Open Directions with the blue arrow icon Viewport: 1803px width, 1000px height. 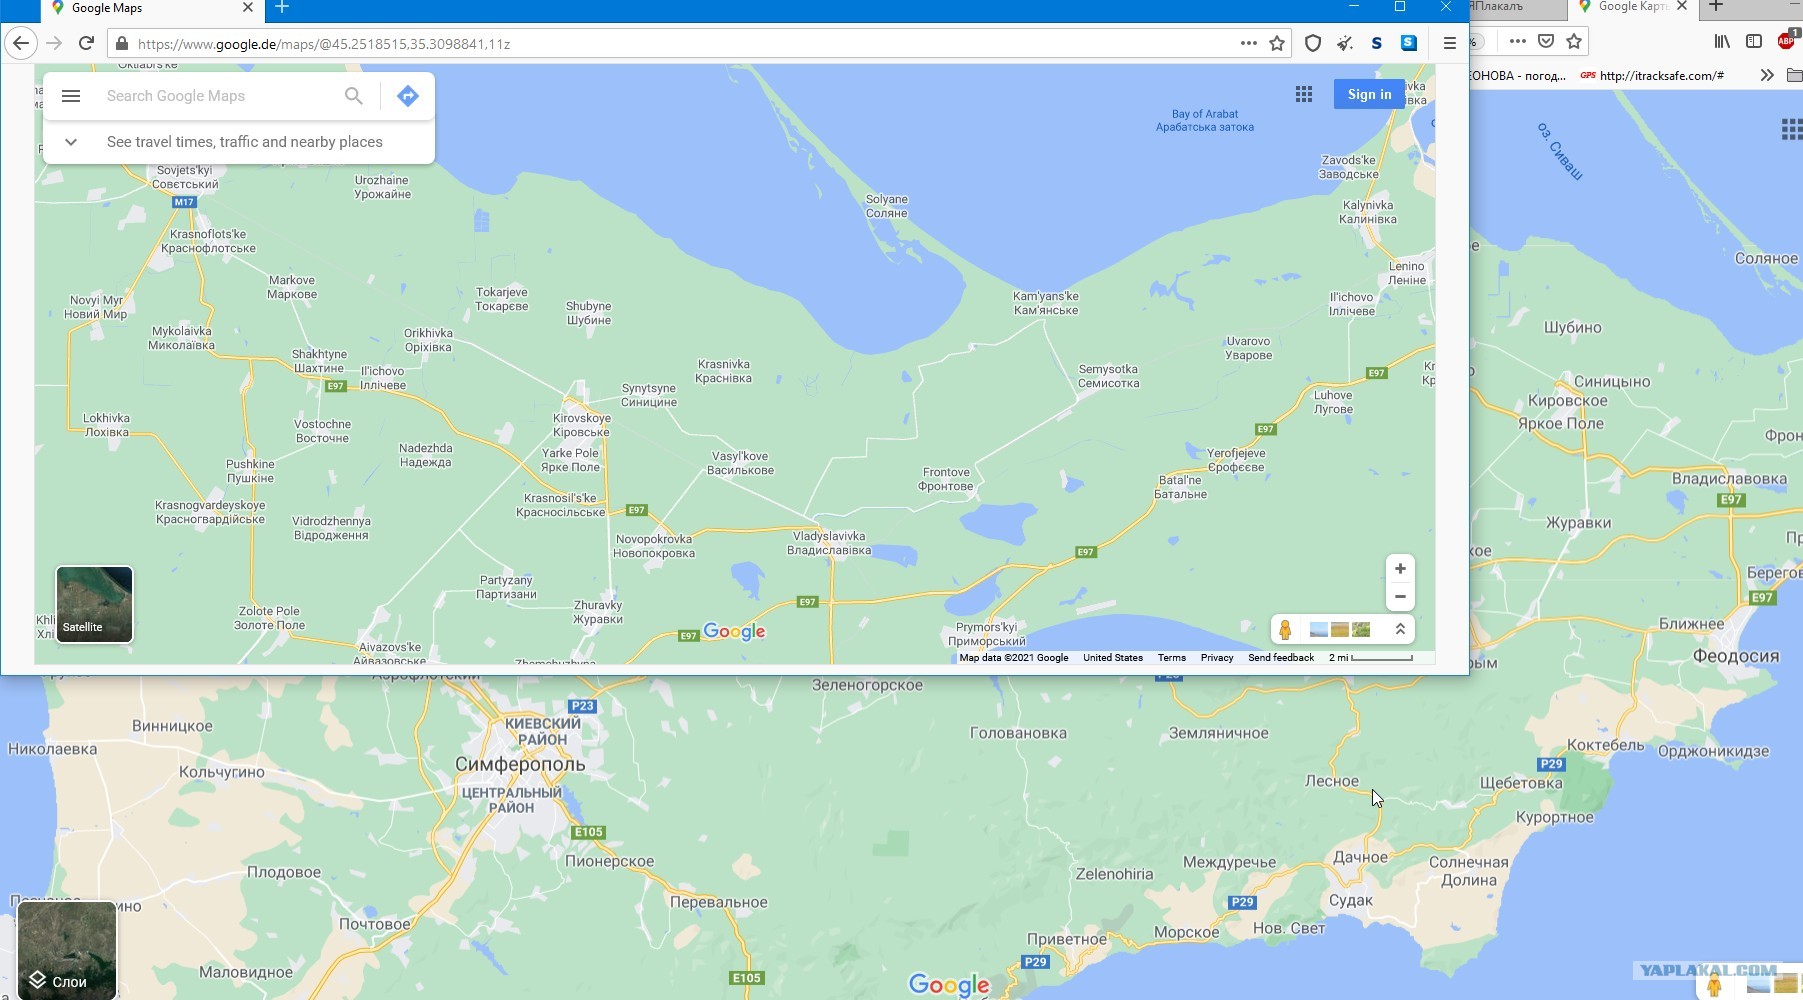(x=407, y=96)
